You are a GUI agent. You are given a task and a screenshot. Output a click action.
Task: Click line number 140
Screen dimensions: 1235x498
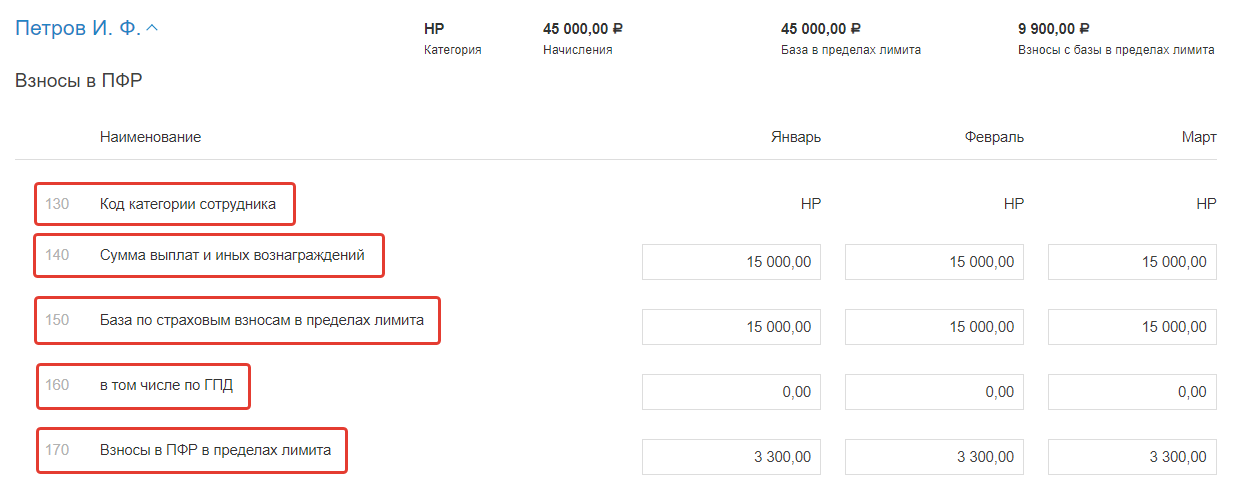(x=57, y=255)
